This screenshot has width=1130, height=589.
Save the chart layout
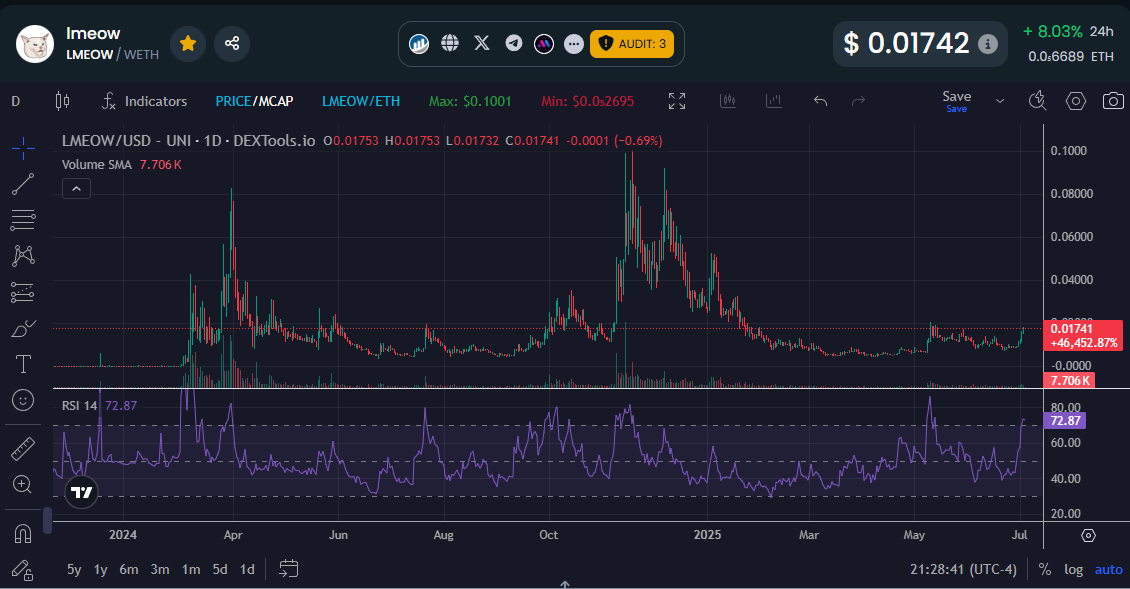pos(956,101)
